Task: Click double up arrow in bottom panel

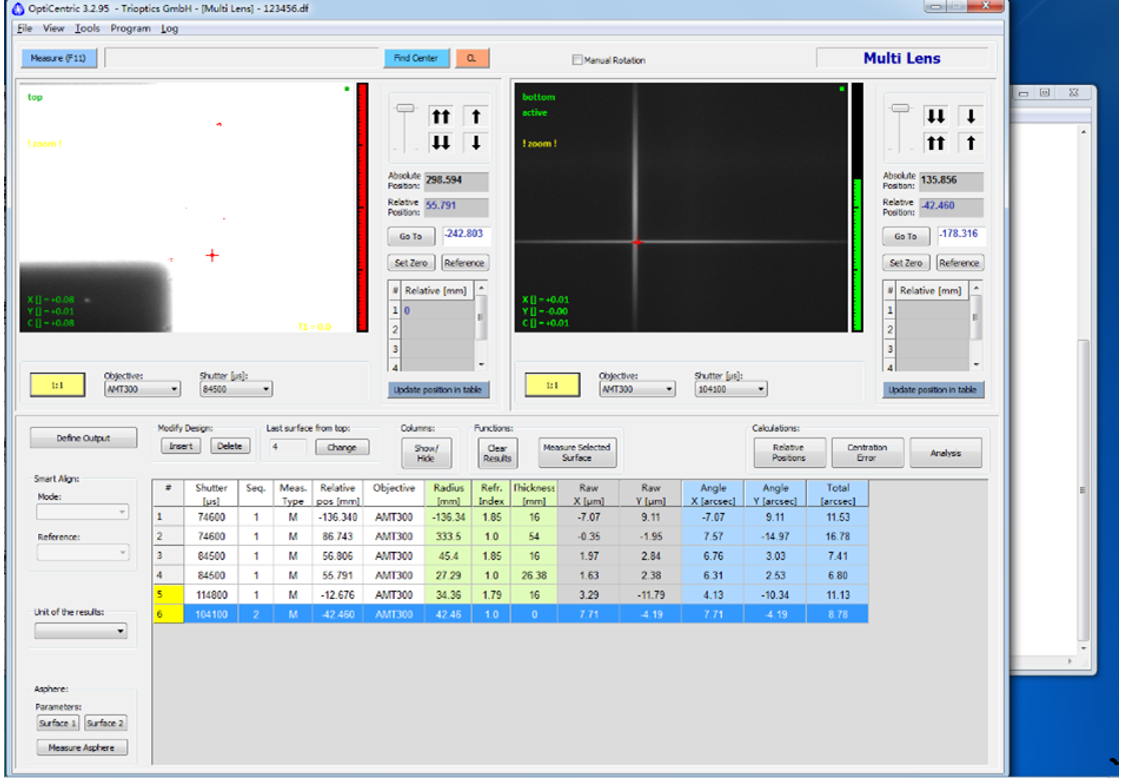Action: (x=935, y=142)
